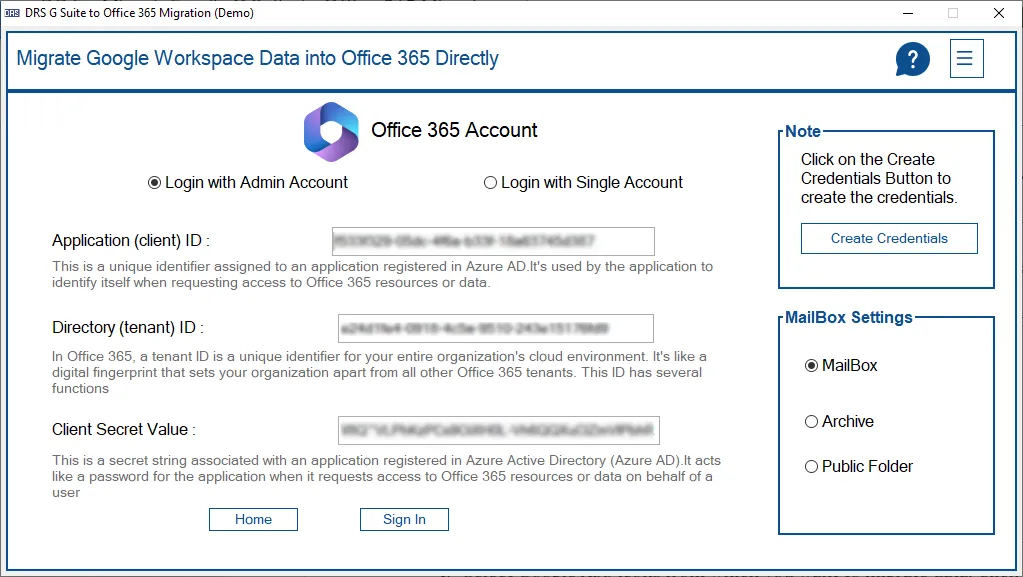Open the hamburger menu icon

[966, 59]
